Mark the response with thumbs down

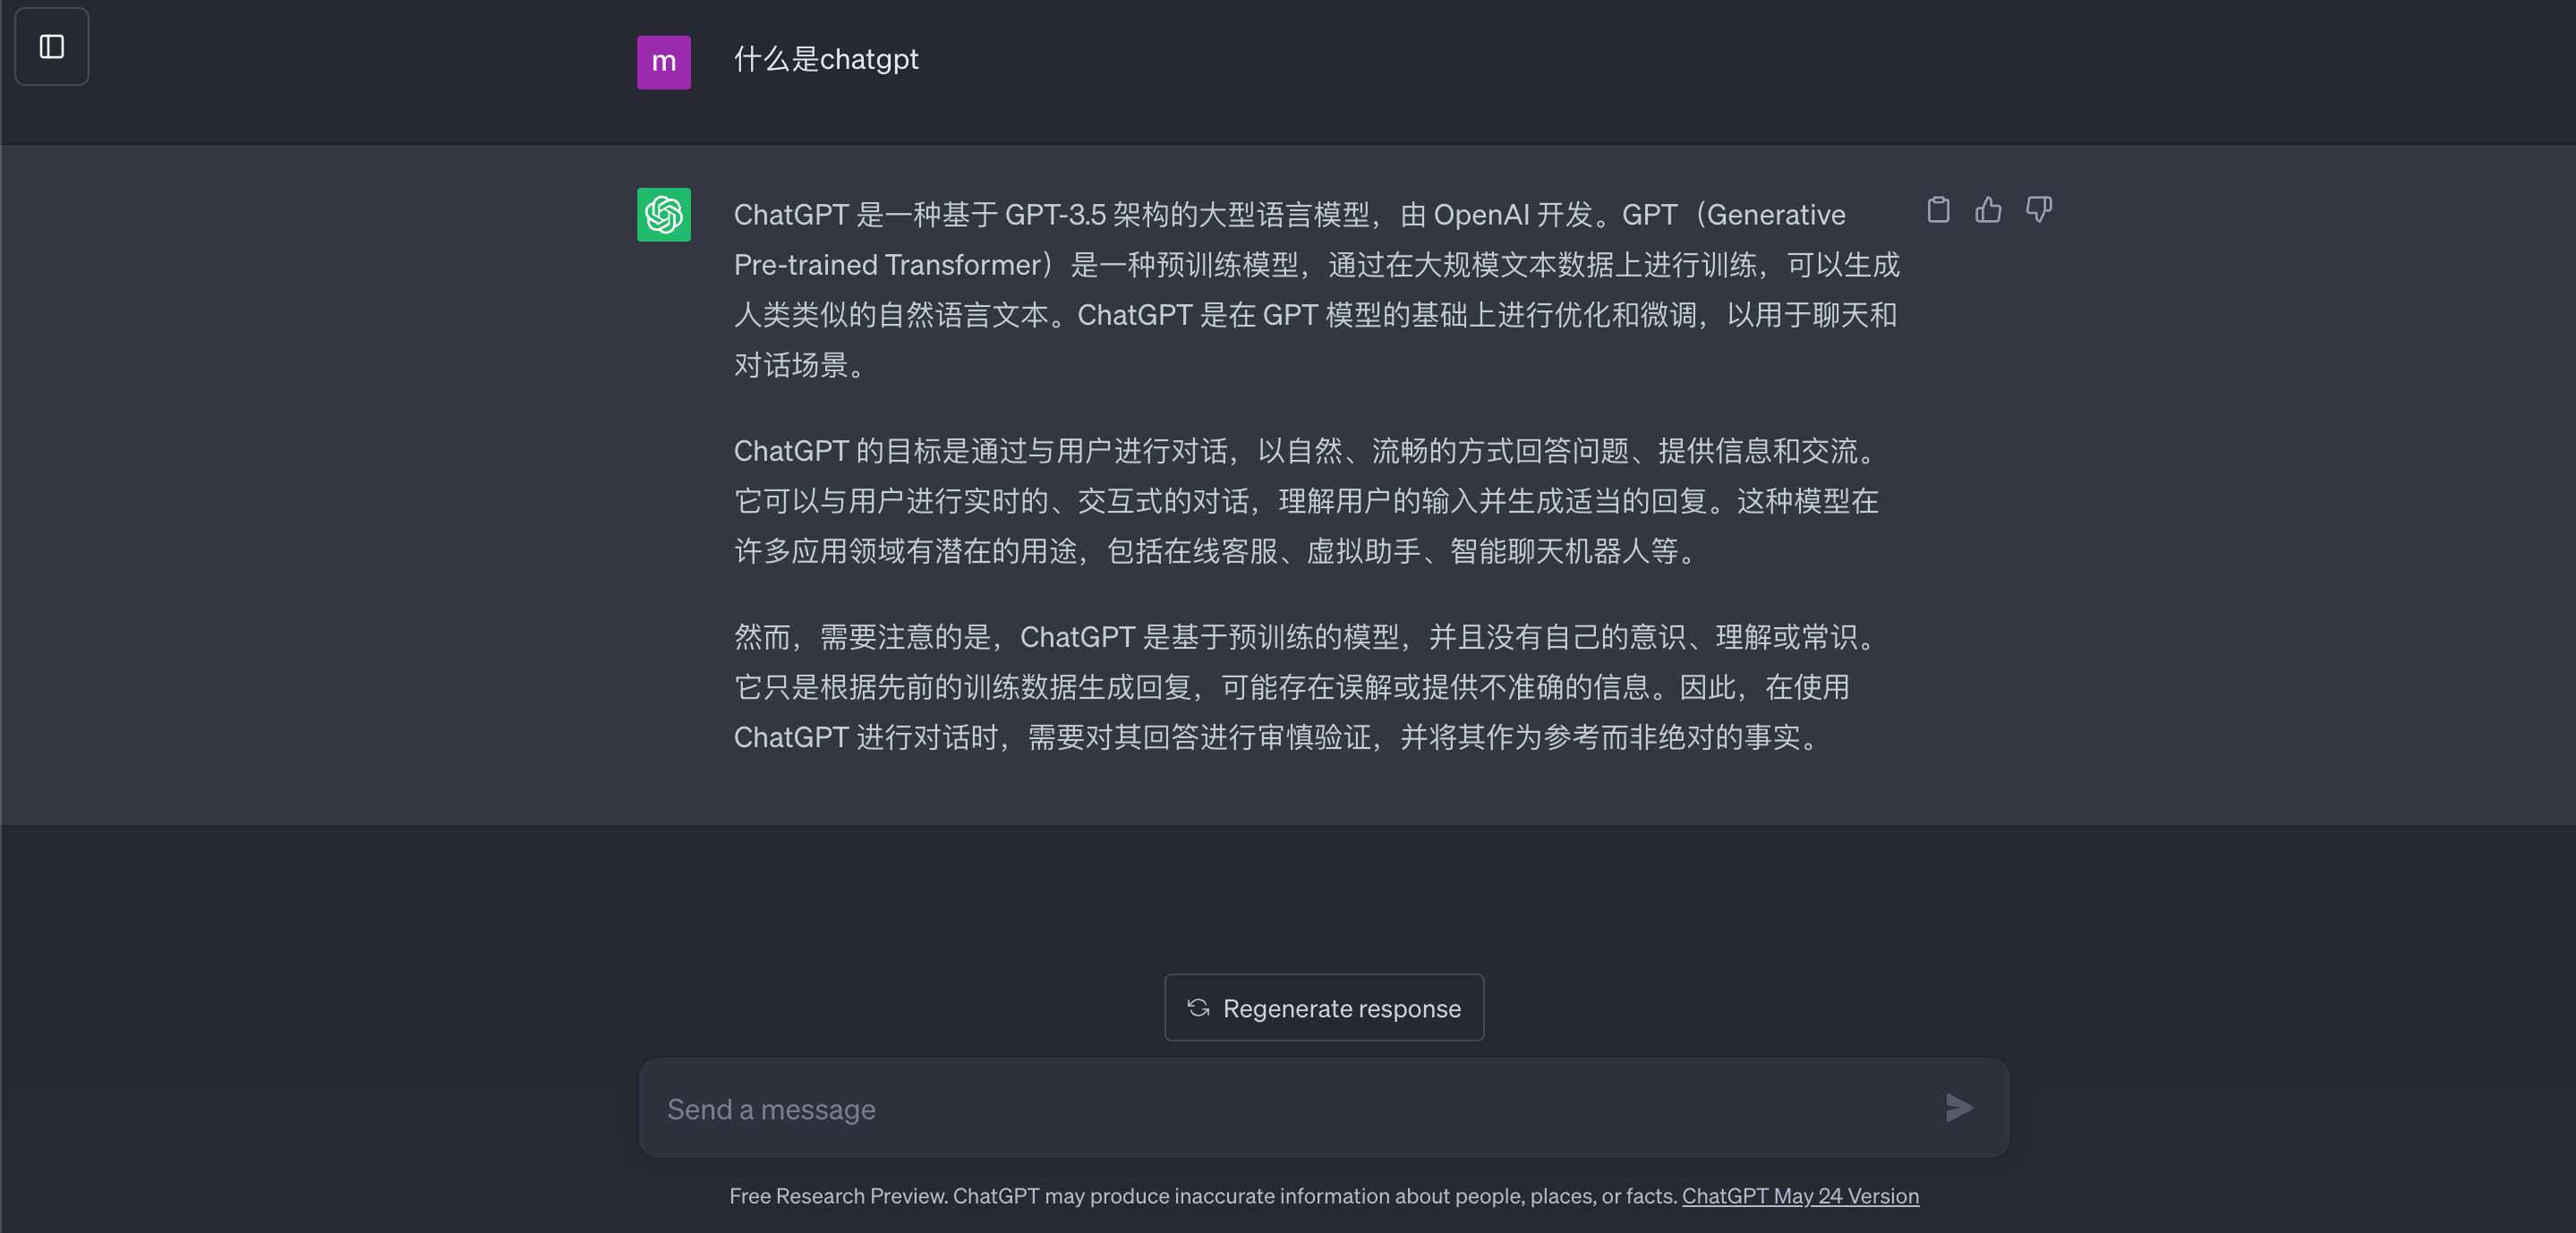coord(2038,210)
